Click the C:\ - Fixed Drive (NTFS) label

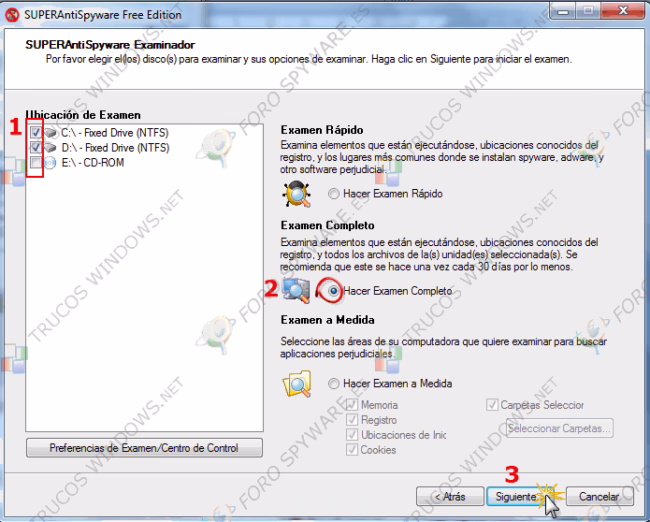tap(115, 133)
